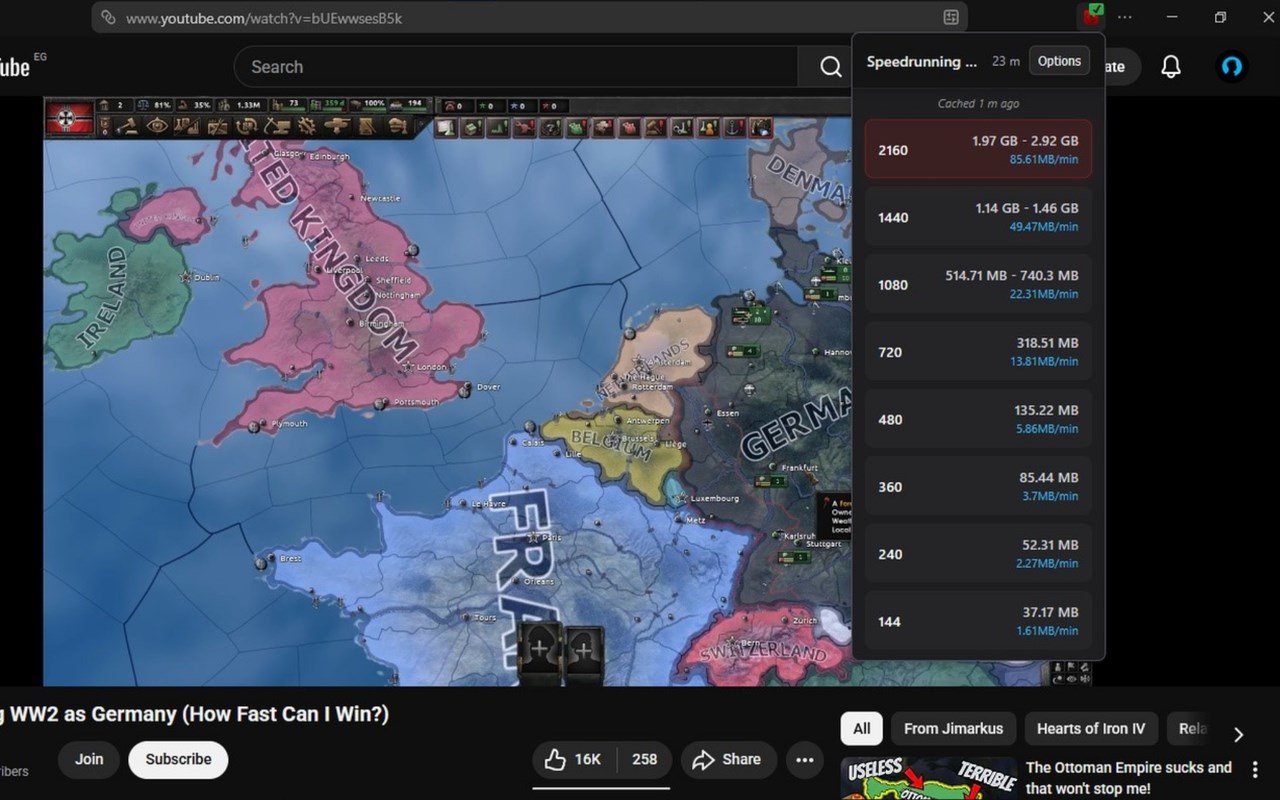Click the "Cached 1 m ago" text

point(978,103)
